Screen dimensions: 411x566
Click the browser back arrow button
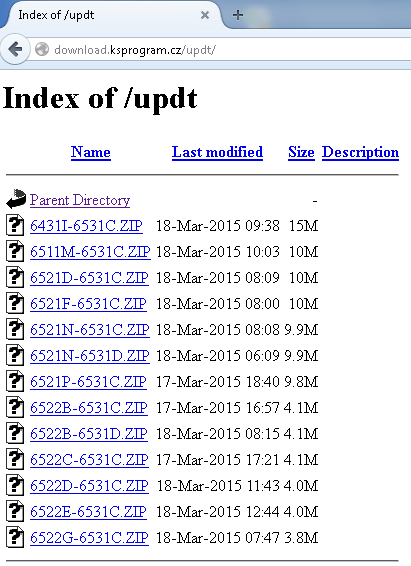coord(14,49)
